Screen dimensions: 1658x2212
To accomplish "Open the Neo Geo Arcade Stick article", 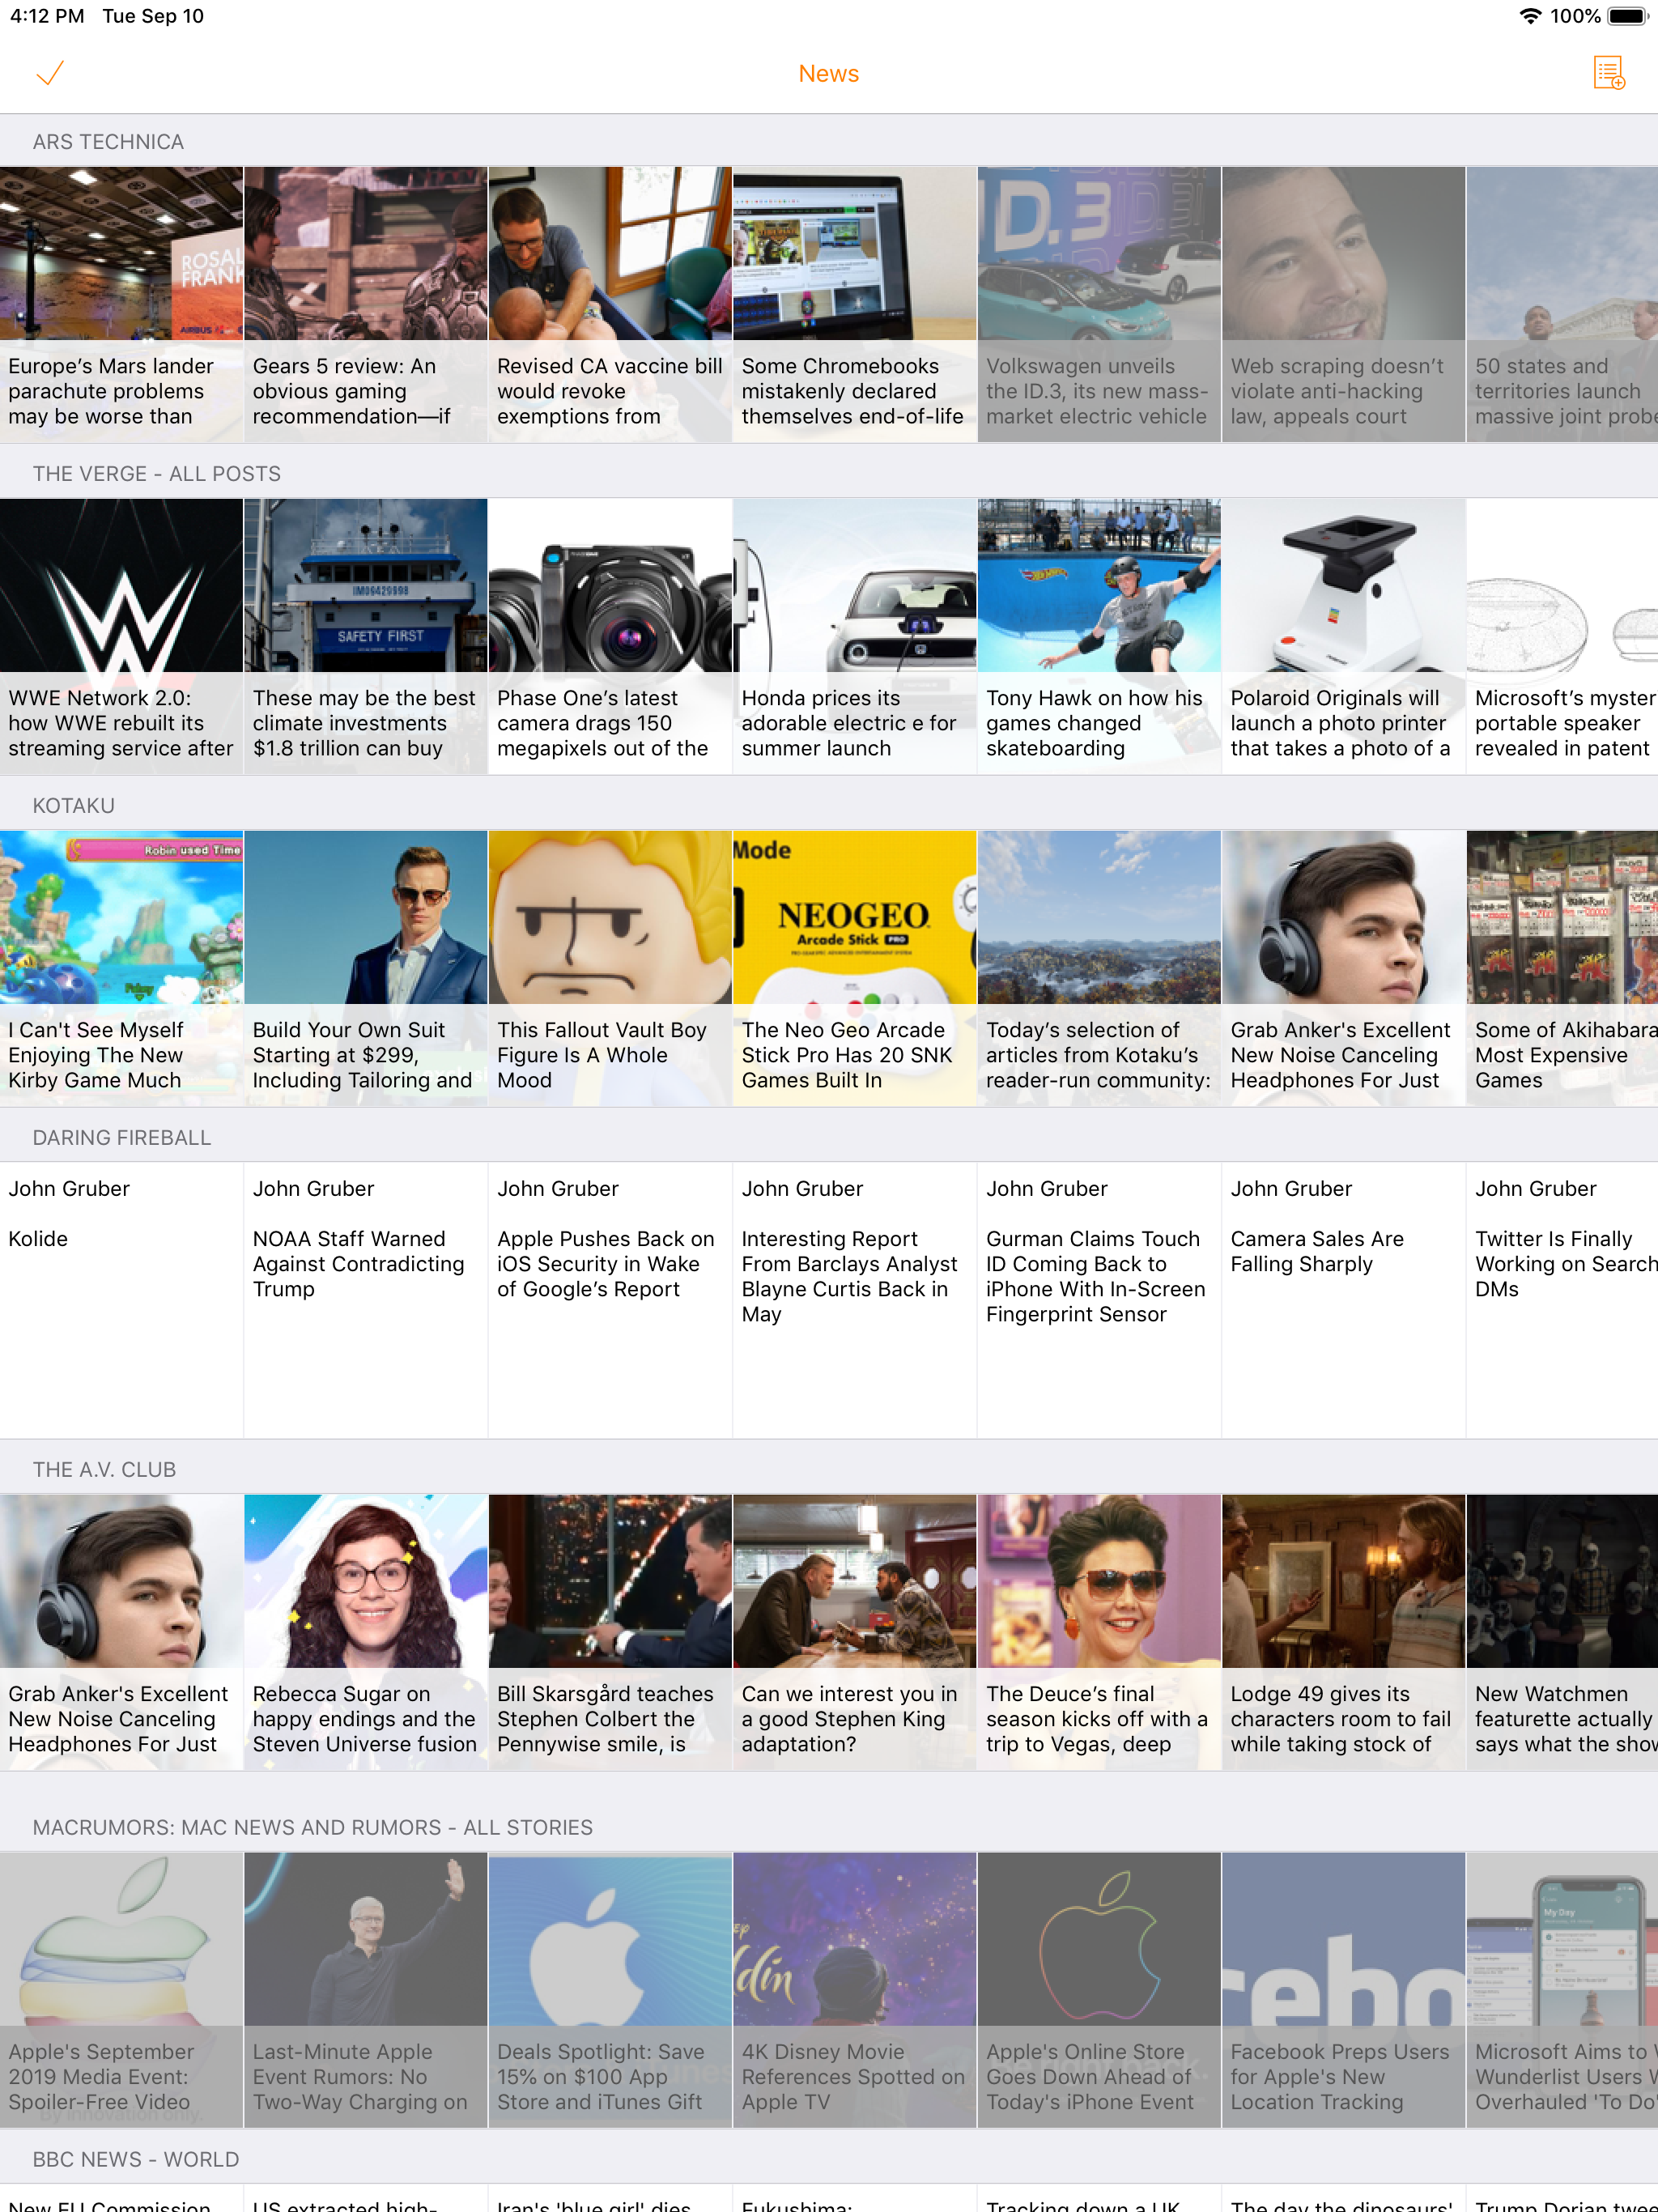I will [x=854, y=968].
